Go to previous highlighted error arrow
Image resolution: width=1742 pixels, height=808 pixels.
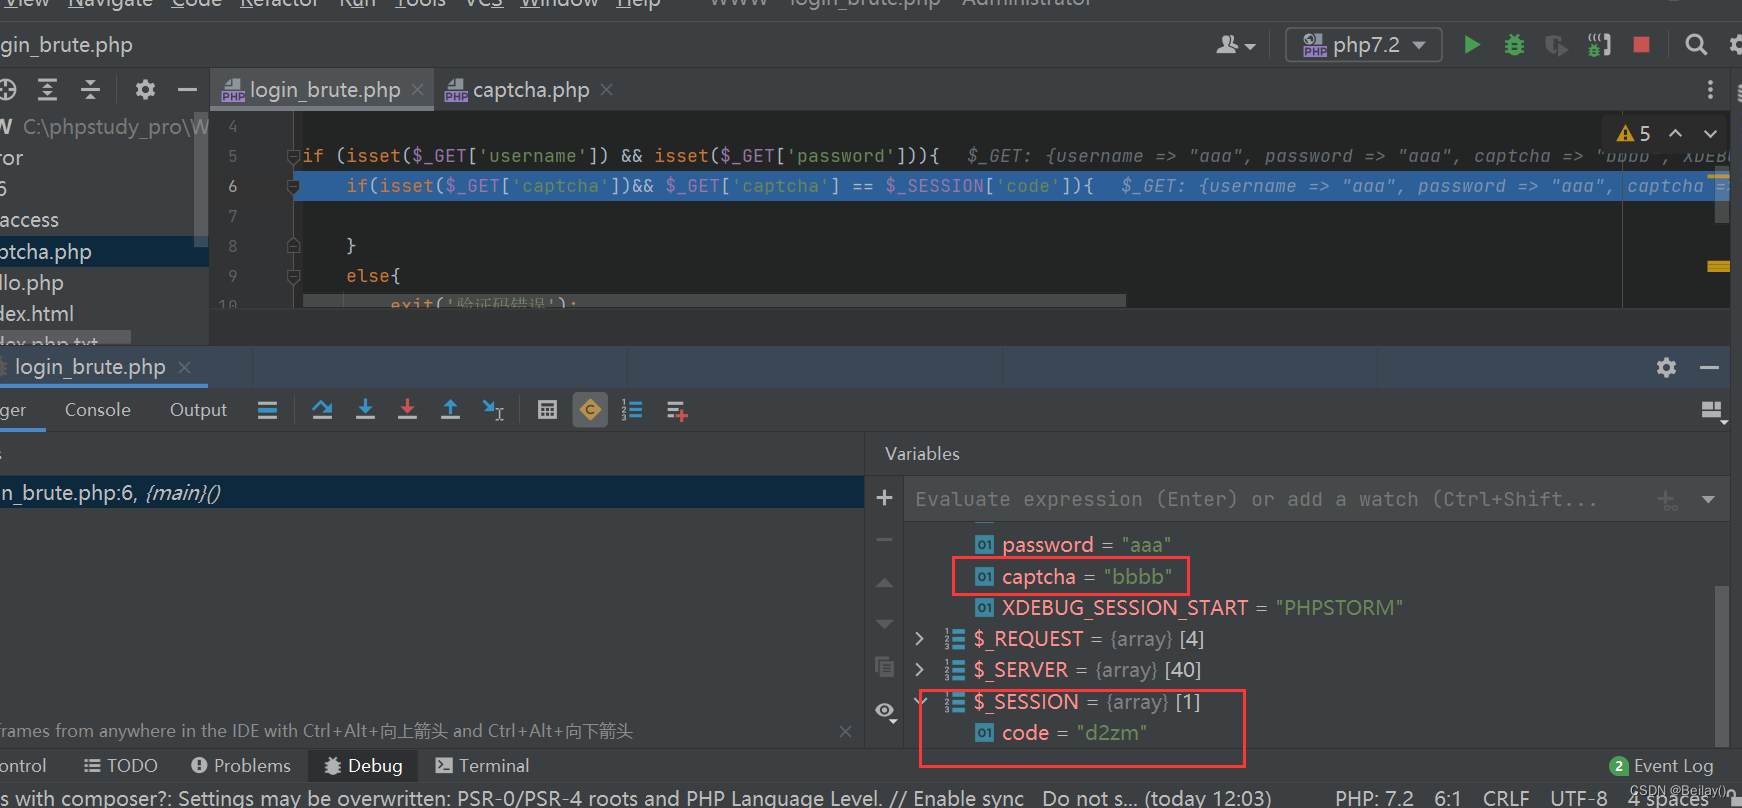point(1676,134)
